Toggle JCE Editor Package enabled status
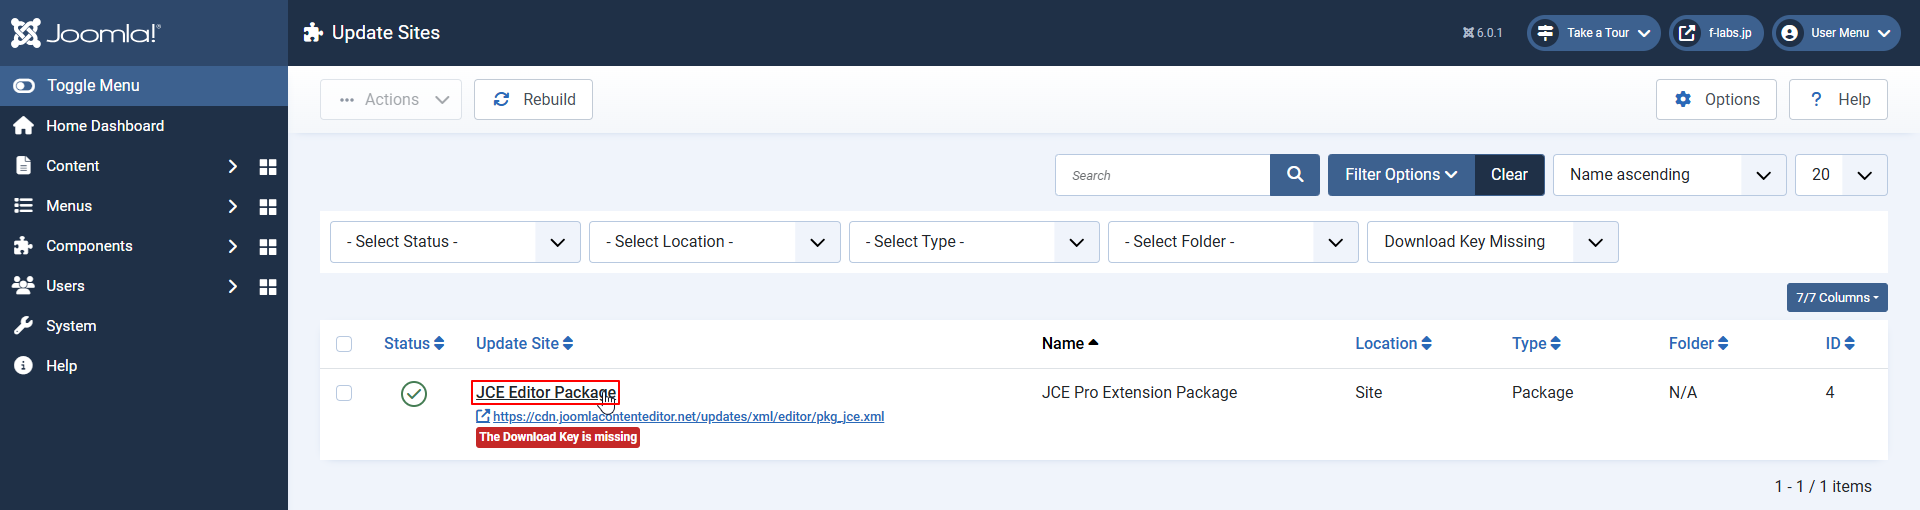The height and width of the screenshot is (510, 1920). coord(414,394)
